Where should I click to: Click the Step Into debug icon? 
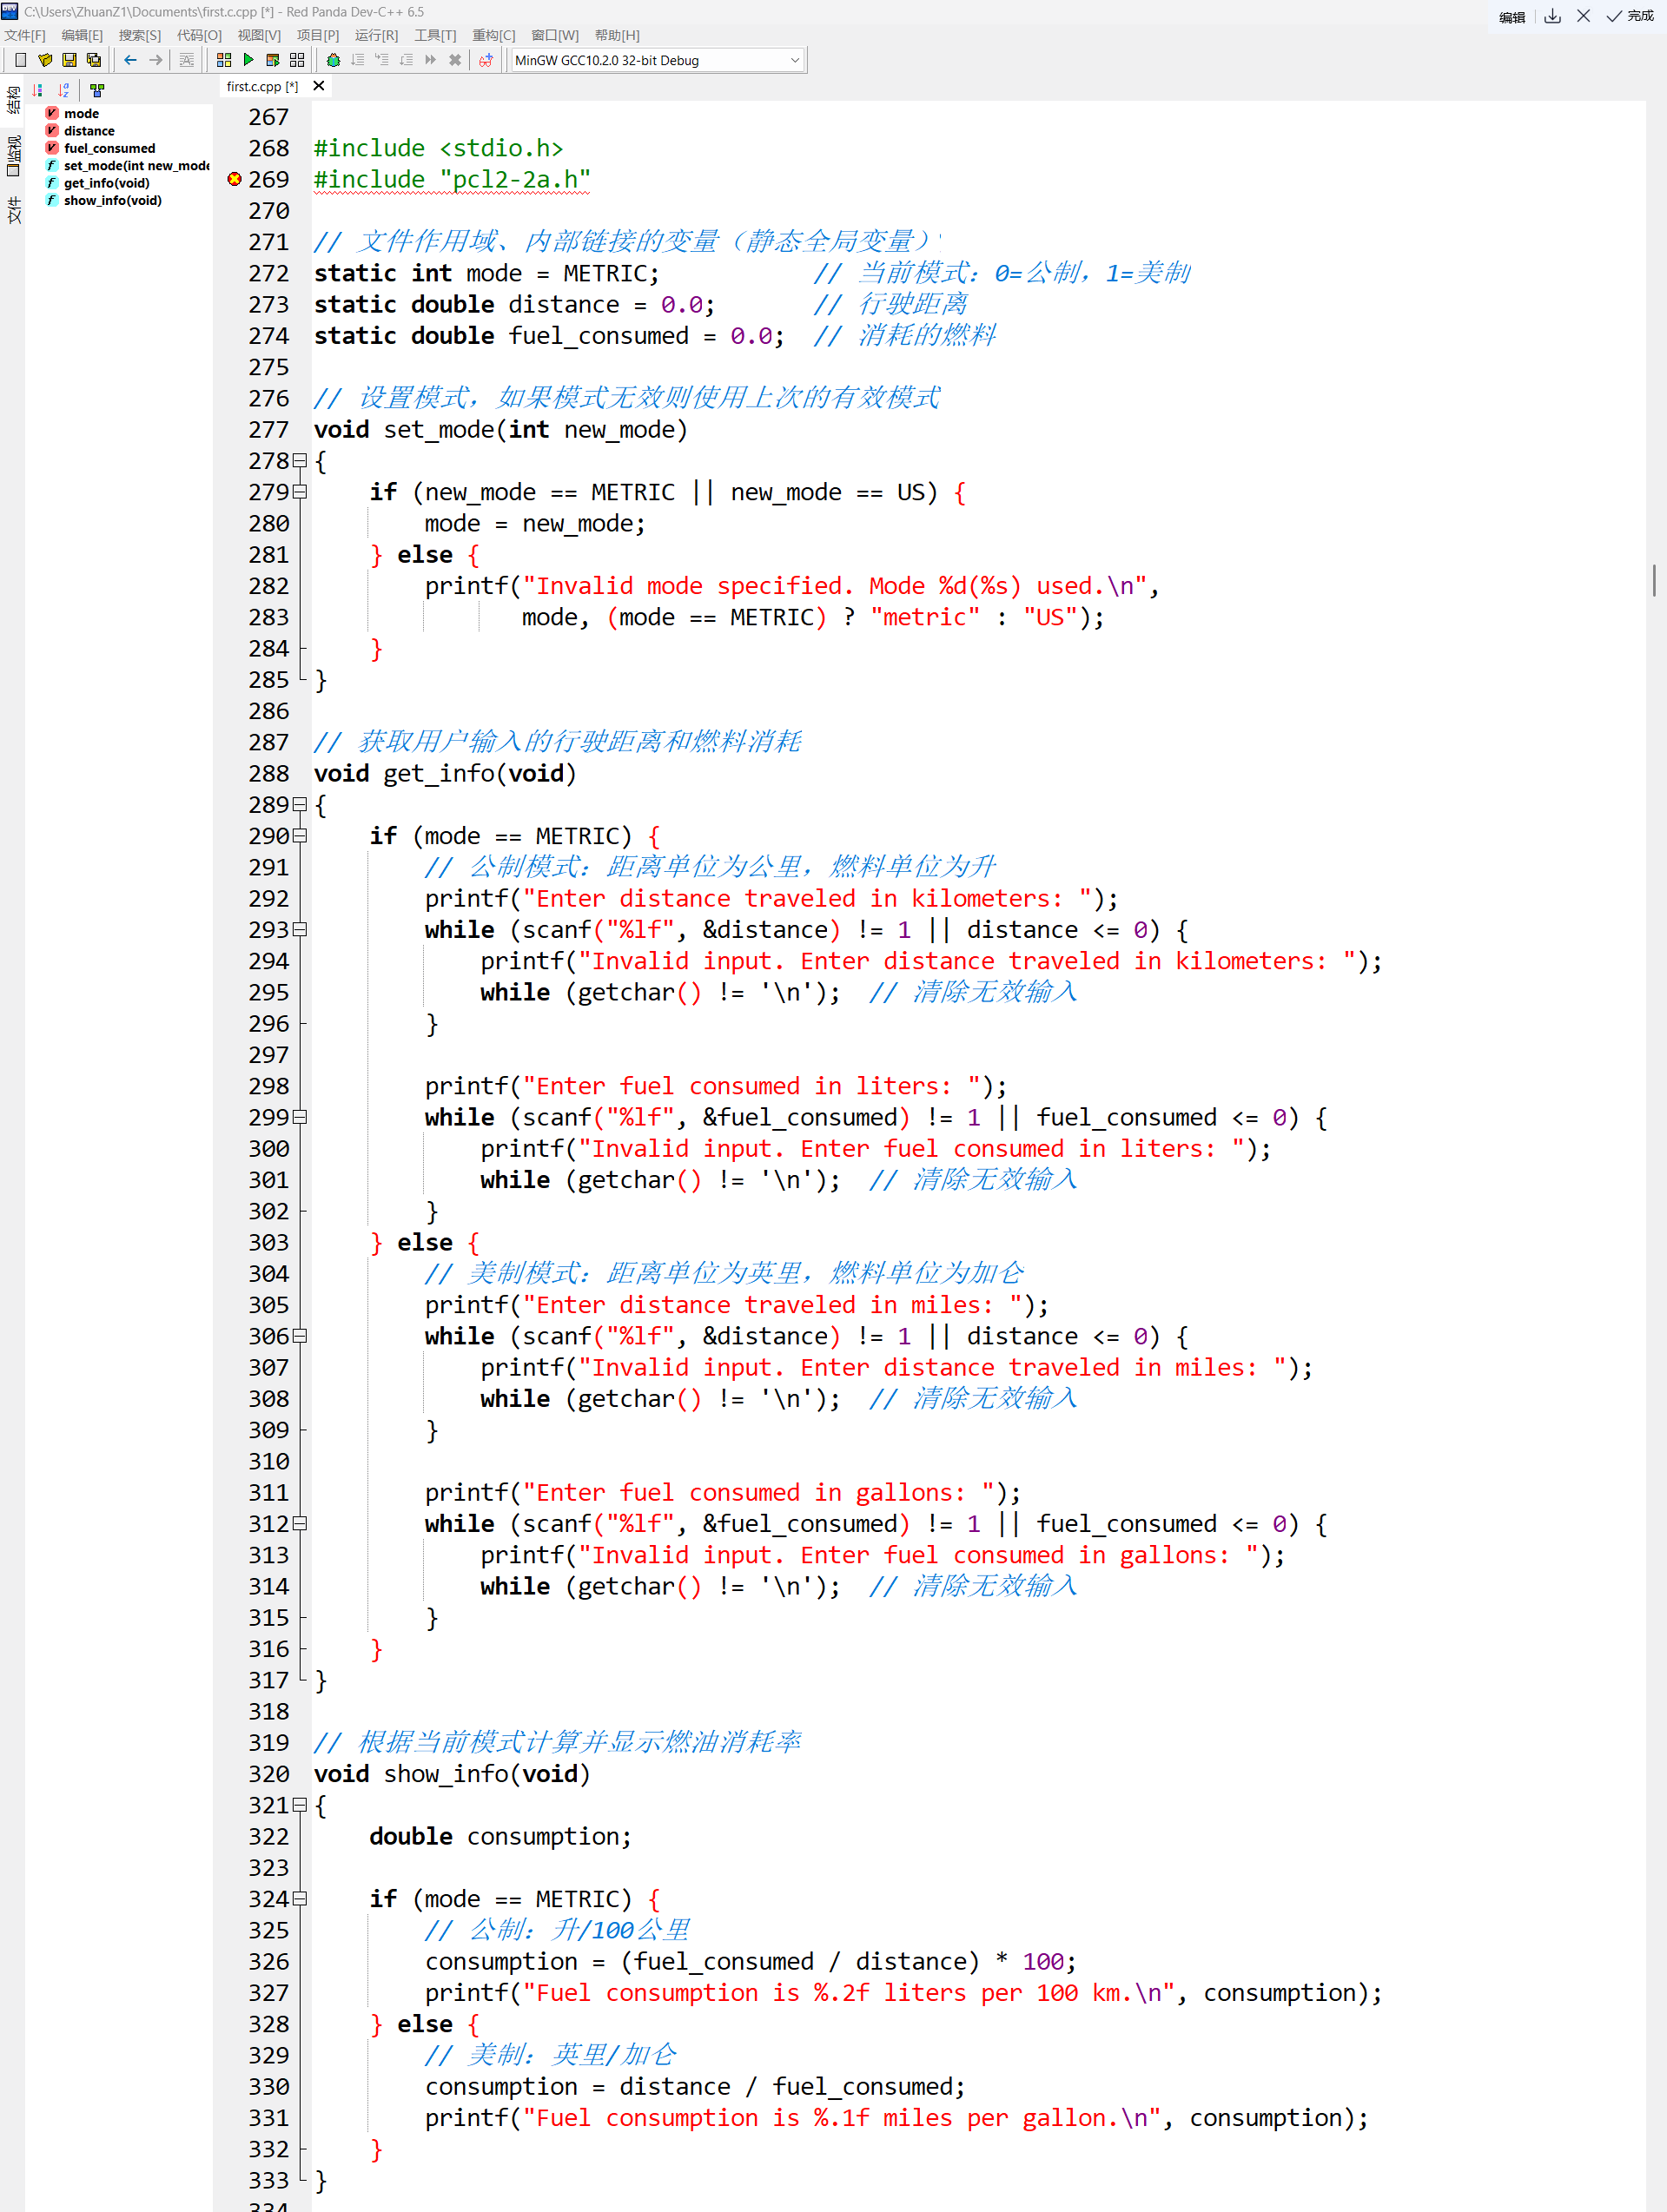tap(382, 60)
